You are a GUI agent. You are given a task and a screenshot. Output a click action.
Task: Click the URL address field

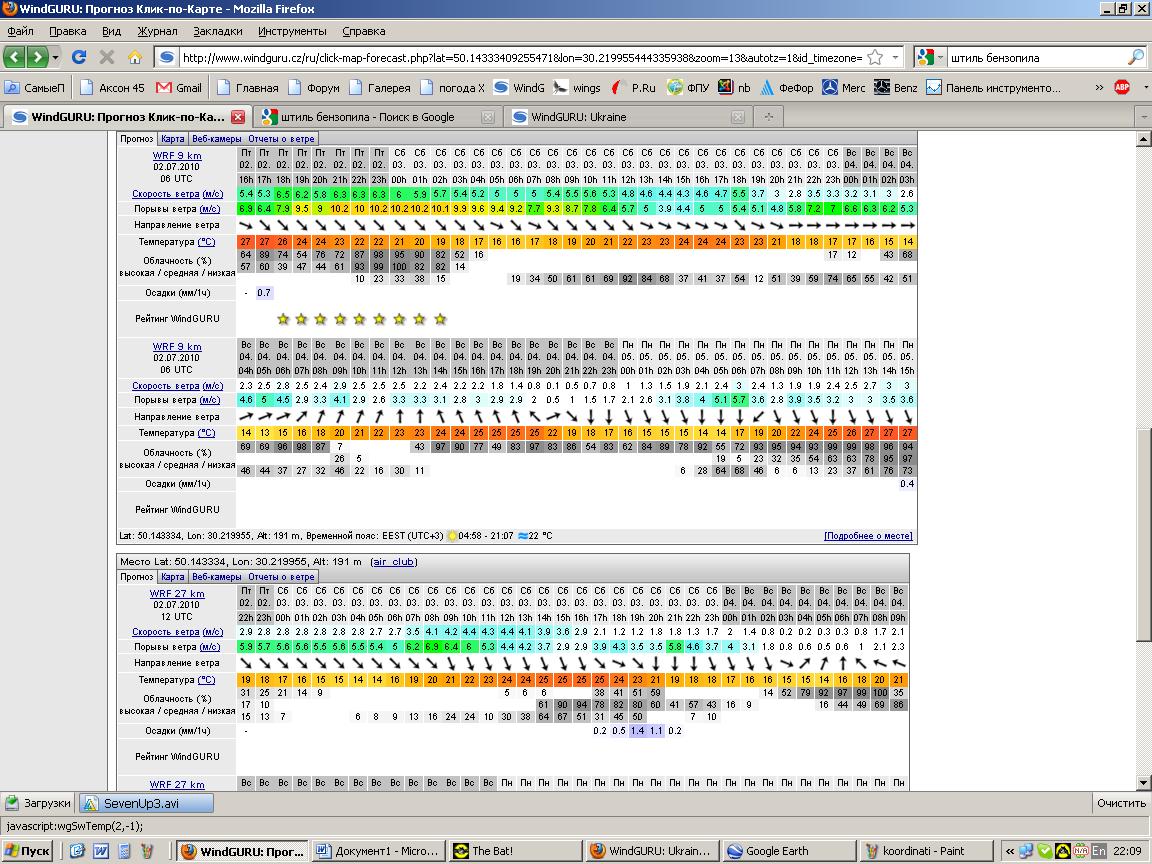point(520,57)
